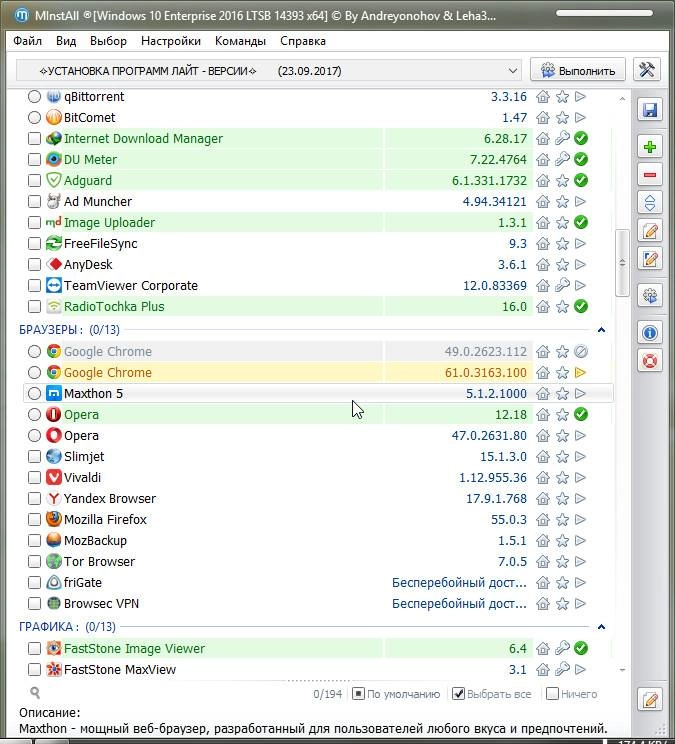This screenshot has width=675, height=744.
Task: Click the key icon in TeamViewer Corporate row
Action: [x=562, y=286]
